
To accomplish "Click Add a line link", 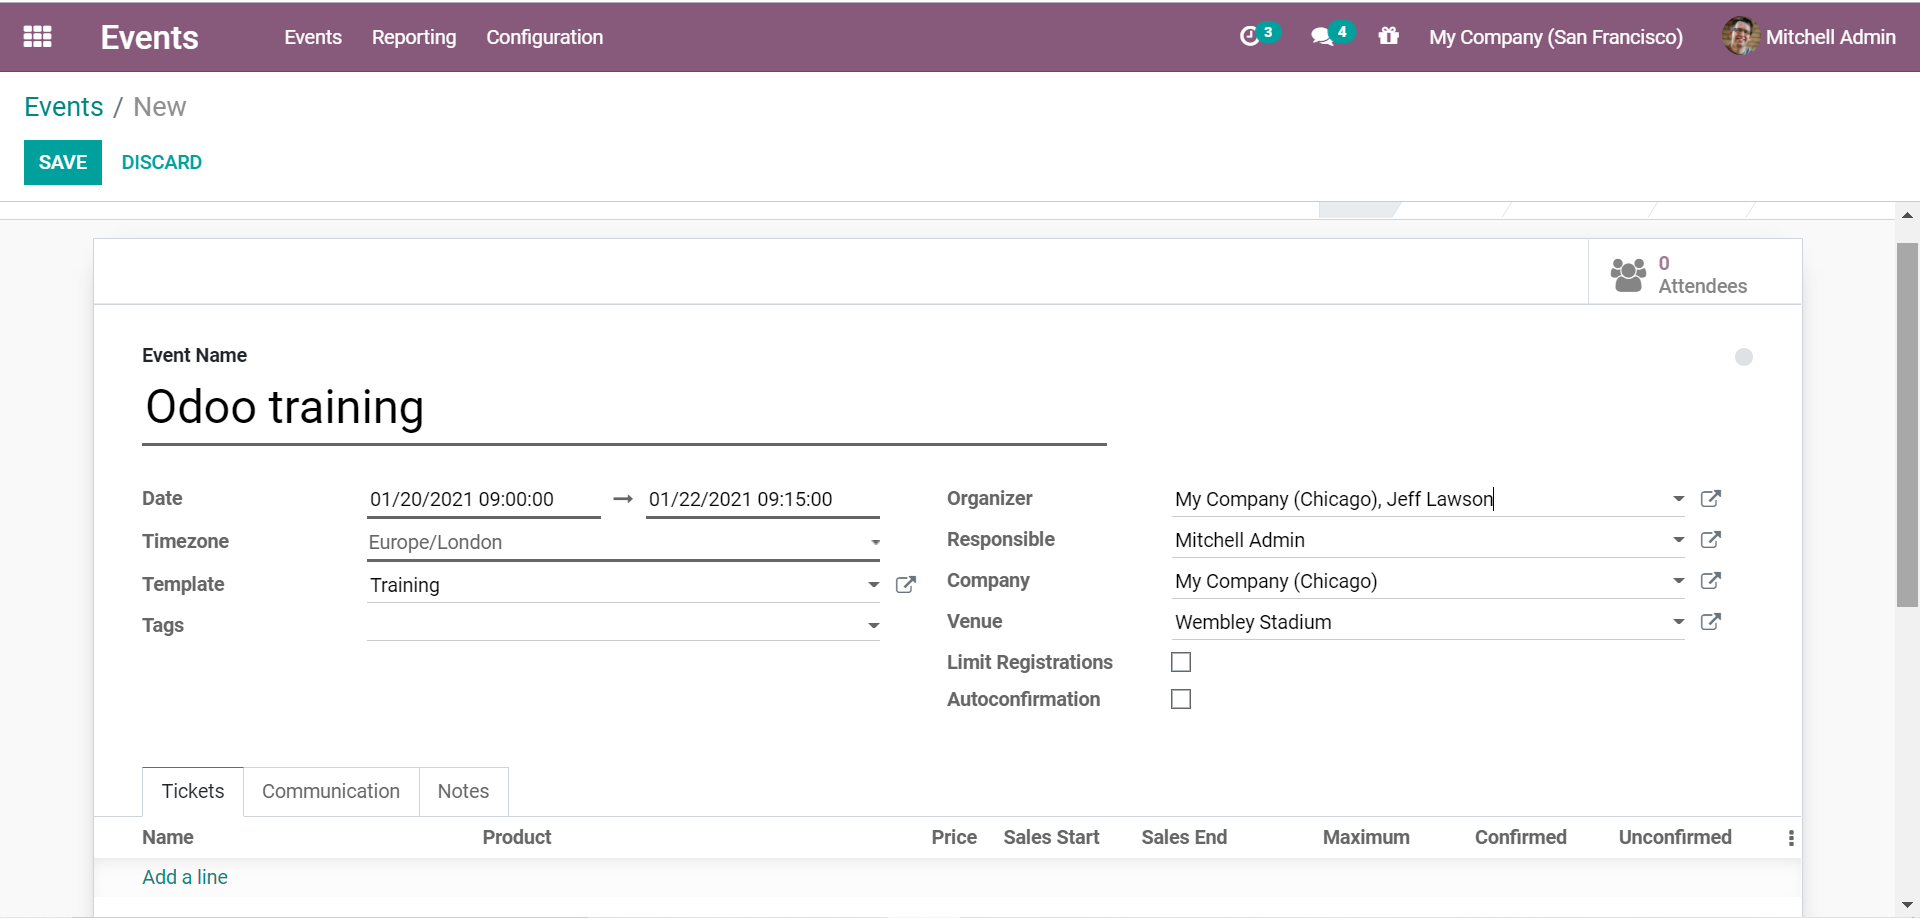I will [x=185, y=877].
